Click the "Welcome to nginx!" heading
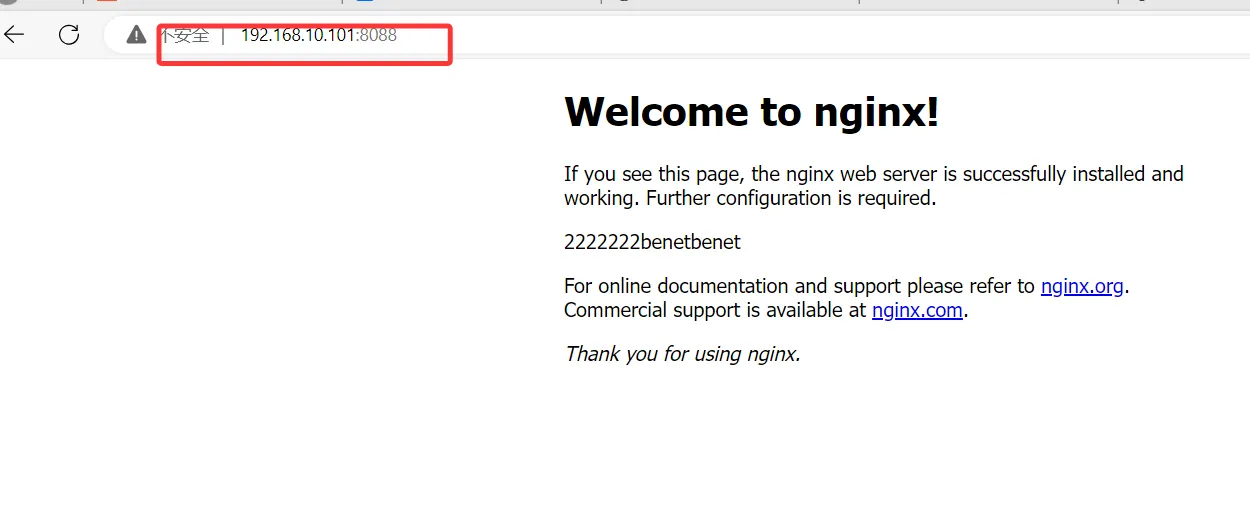 tap(752, 111)
